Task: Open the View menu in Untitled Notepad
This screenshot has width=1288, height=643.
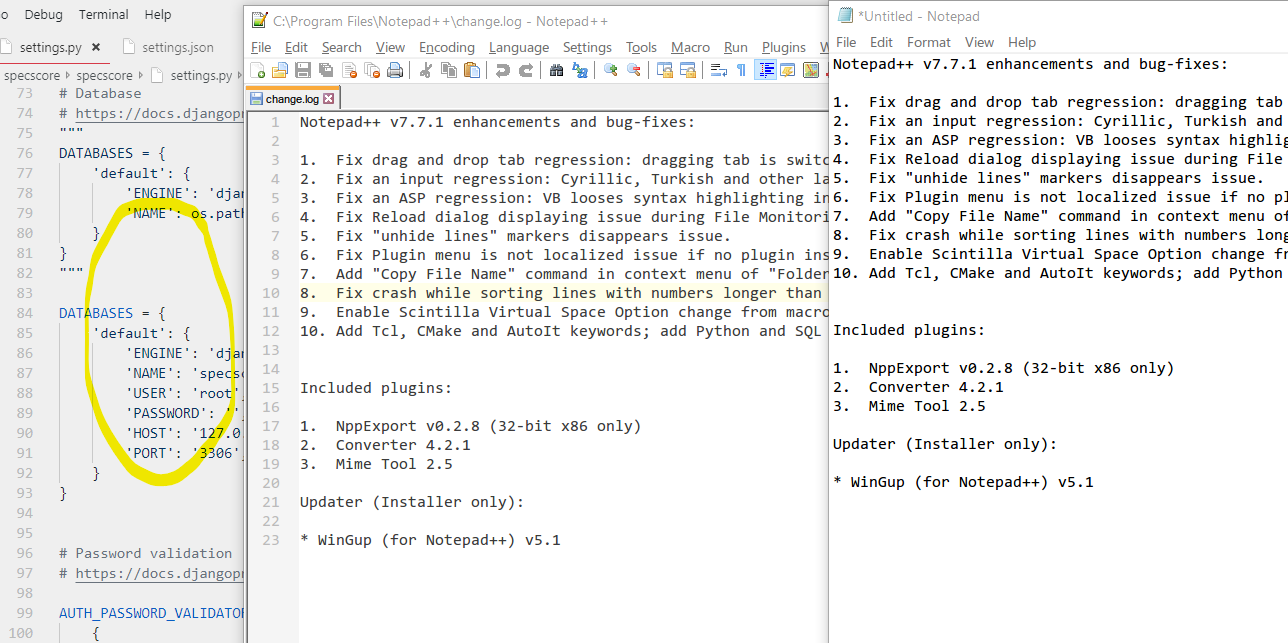Action: [x=979, y=42]
